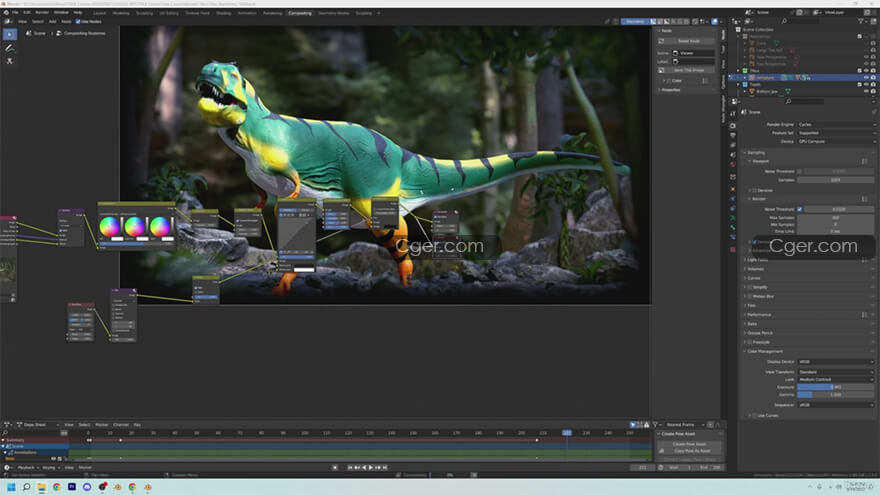880x495 pixels.
Task: Enable the Use Curves checkbox
Action: point(754,416)
